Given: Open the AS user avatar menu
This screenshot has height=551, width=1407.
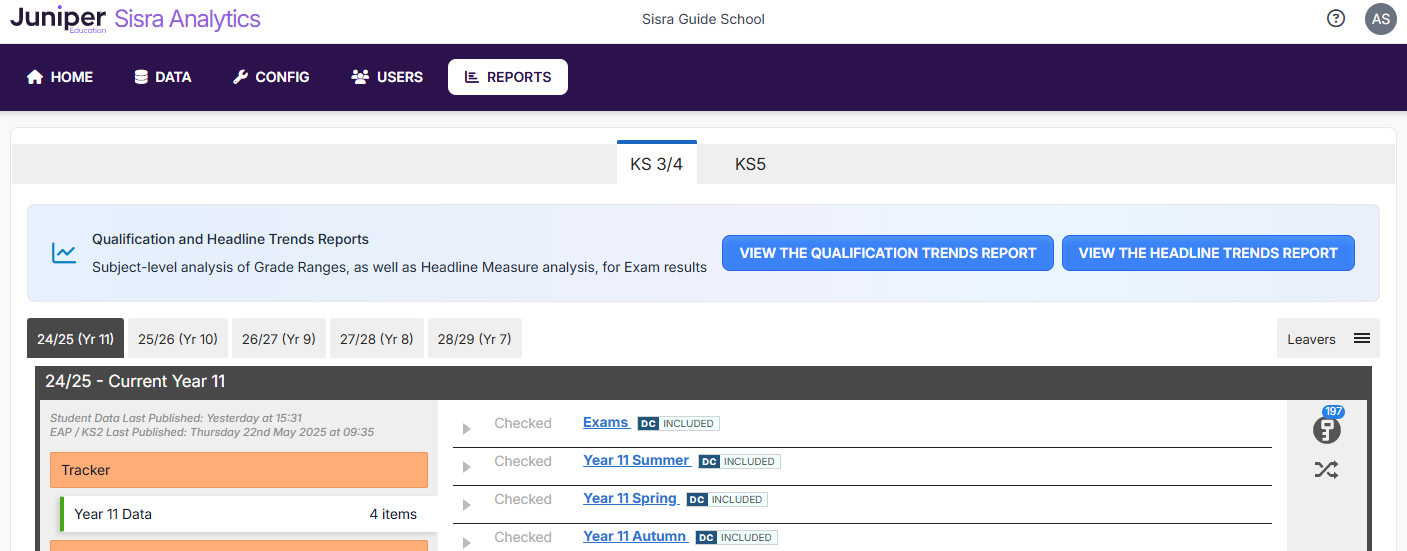Looking at the screenshot, I should (1380, 19).
